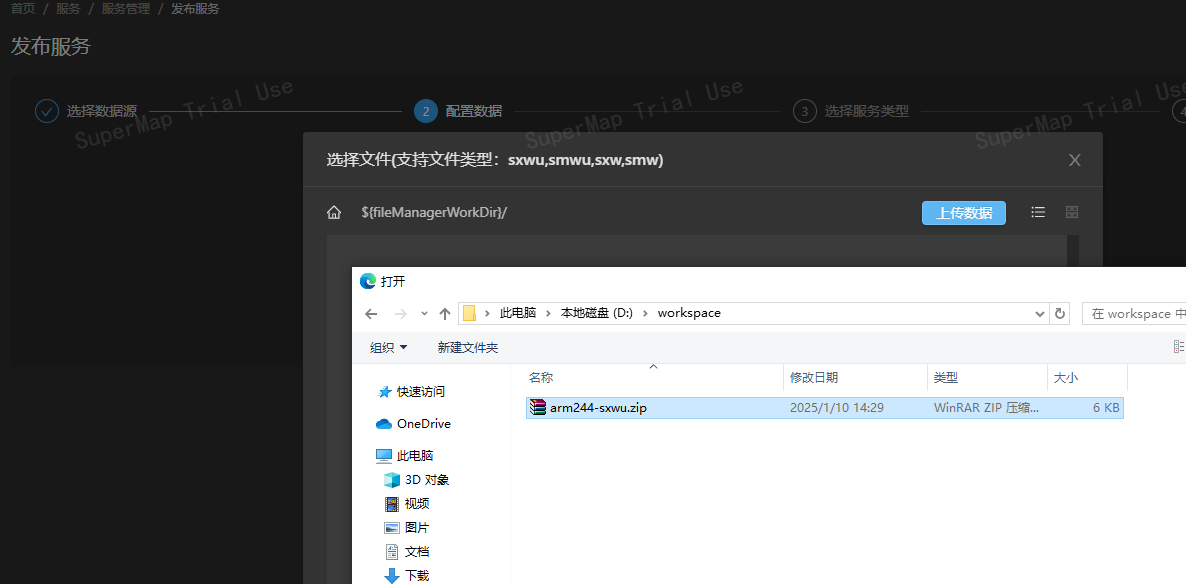Screen dimensions: 1186x584
Task: Sort files by 名称 column
Action: 541,378
